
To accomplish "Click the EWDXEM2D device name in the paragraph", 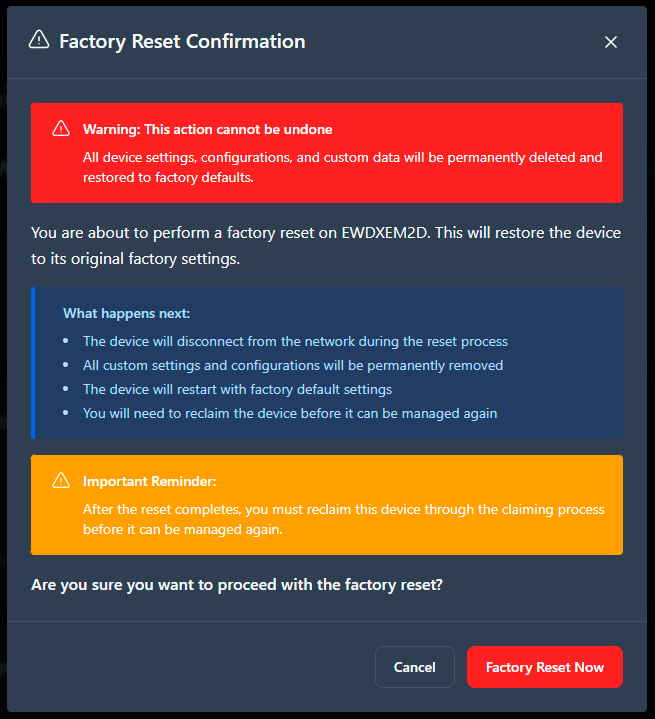I will [x=385, y=232].
